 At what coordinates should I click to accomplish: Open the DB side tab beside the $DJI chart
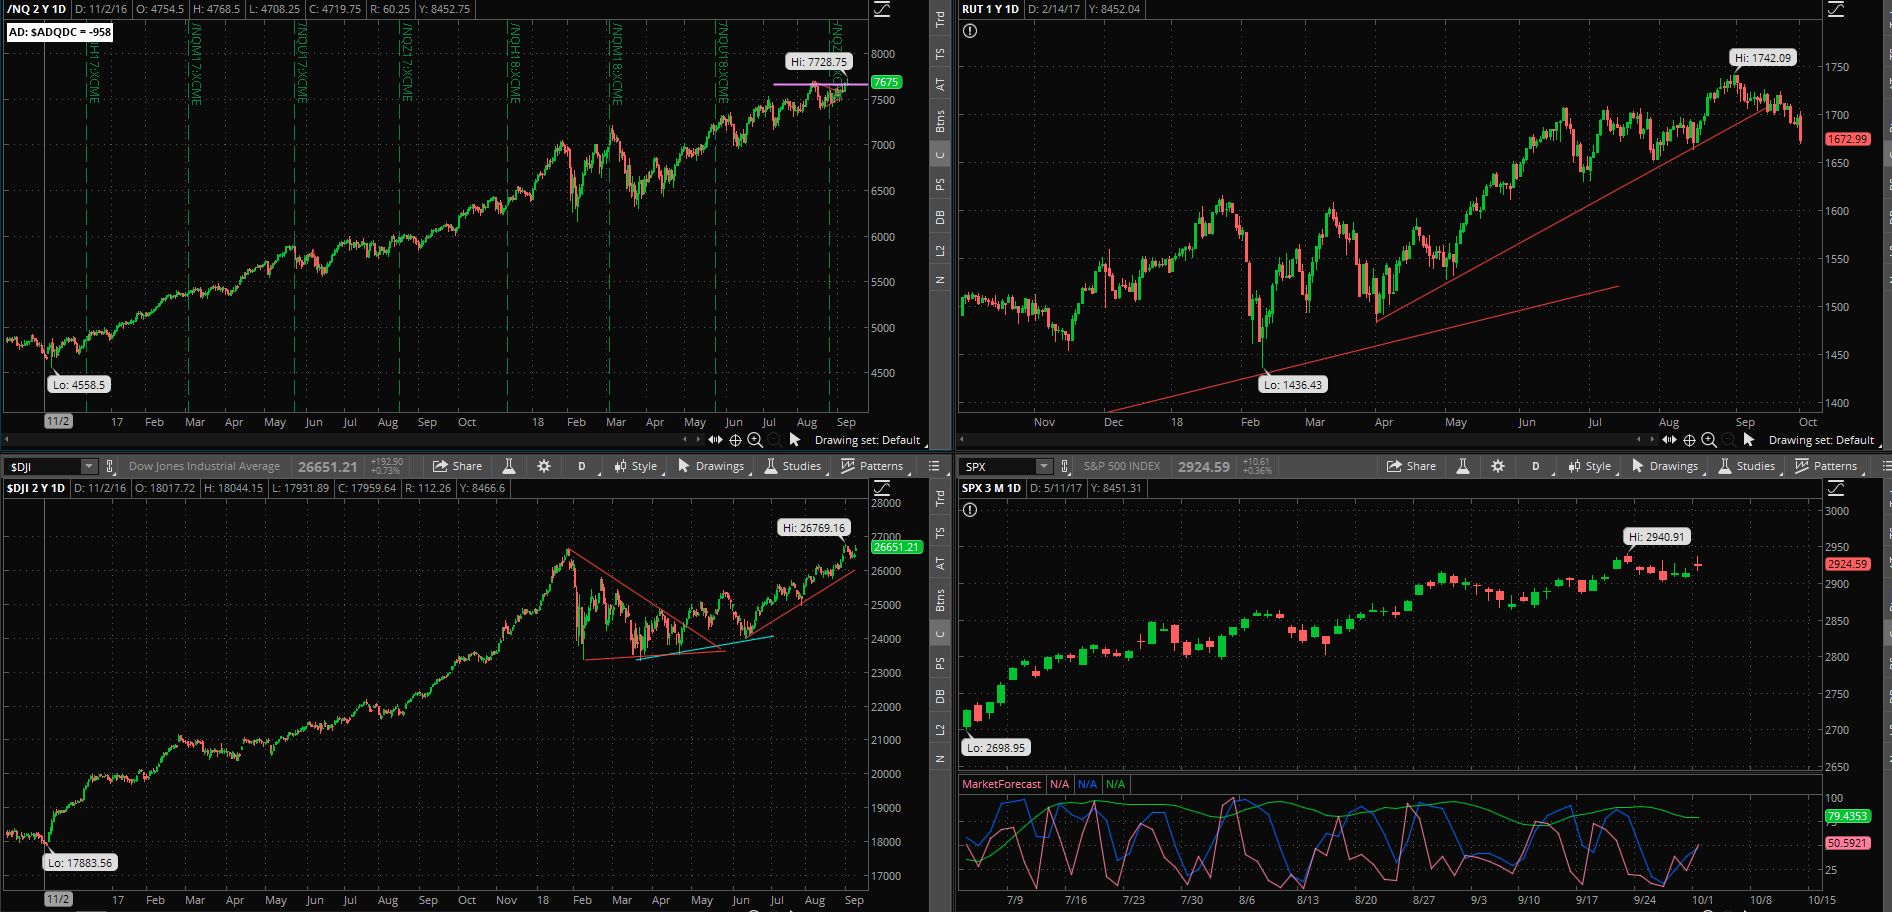point(940,696)
